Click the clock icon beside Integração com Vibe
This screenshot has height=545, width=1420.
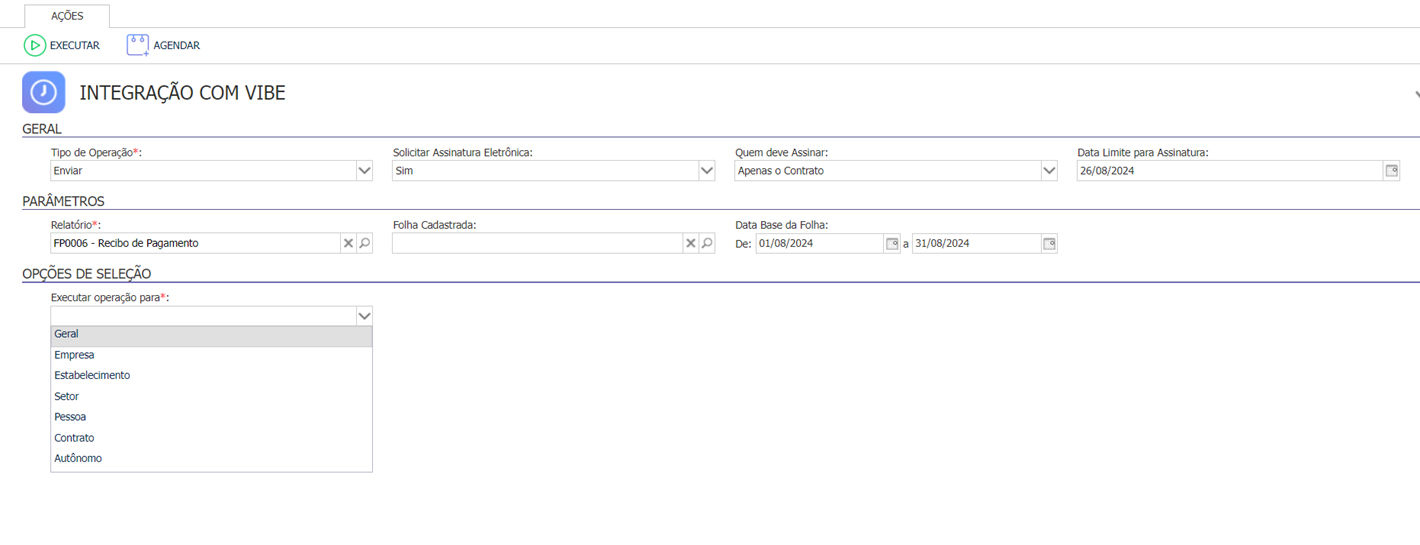point(44,92)
